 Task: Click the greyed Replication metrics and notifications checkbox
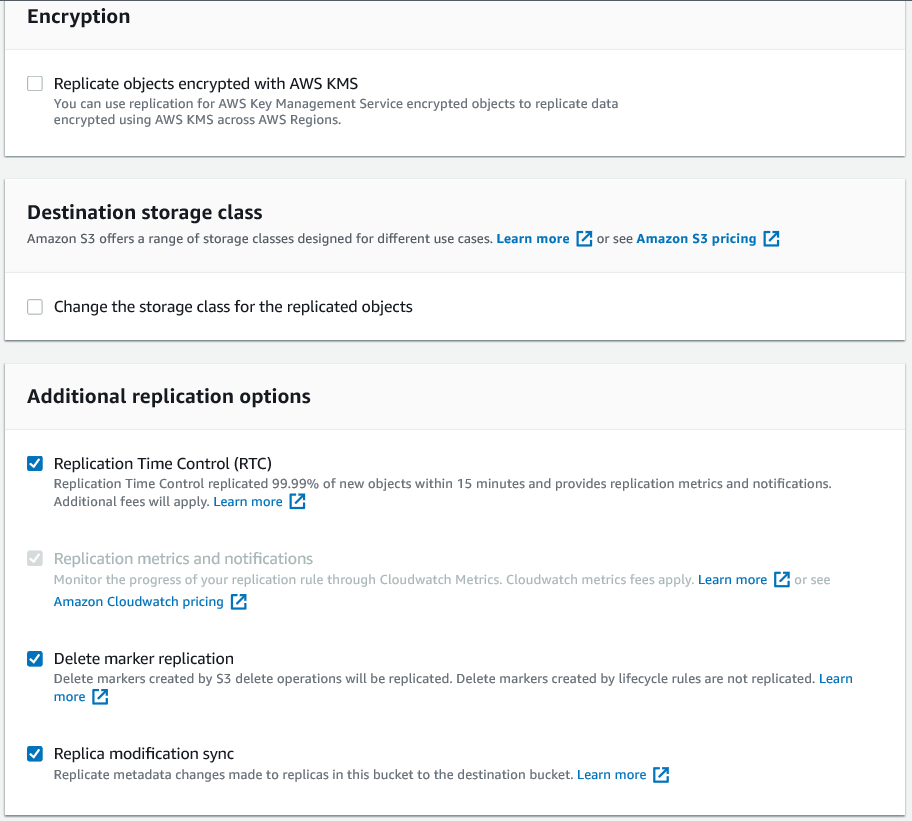[x=35, y=559]
